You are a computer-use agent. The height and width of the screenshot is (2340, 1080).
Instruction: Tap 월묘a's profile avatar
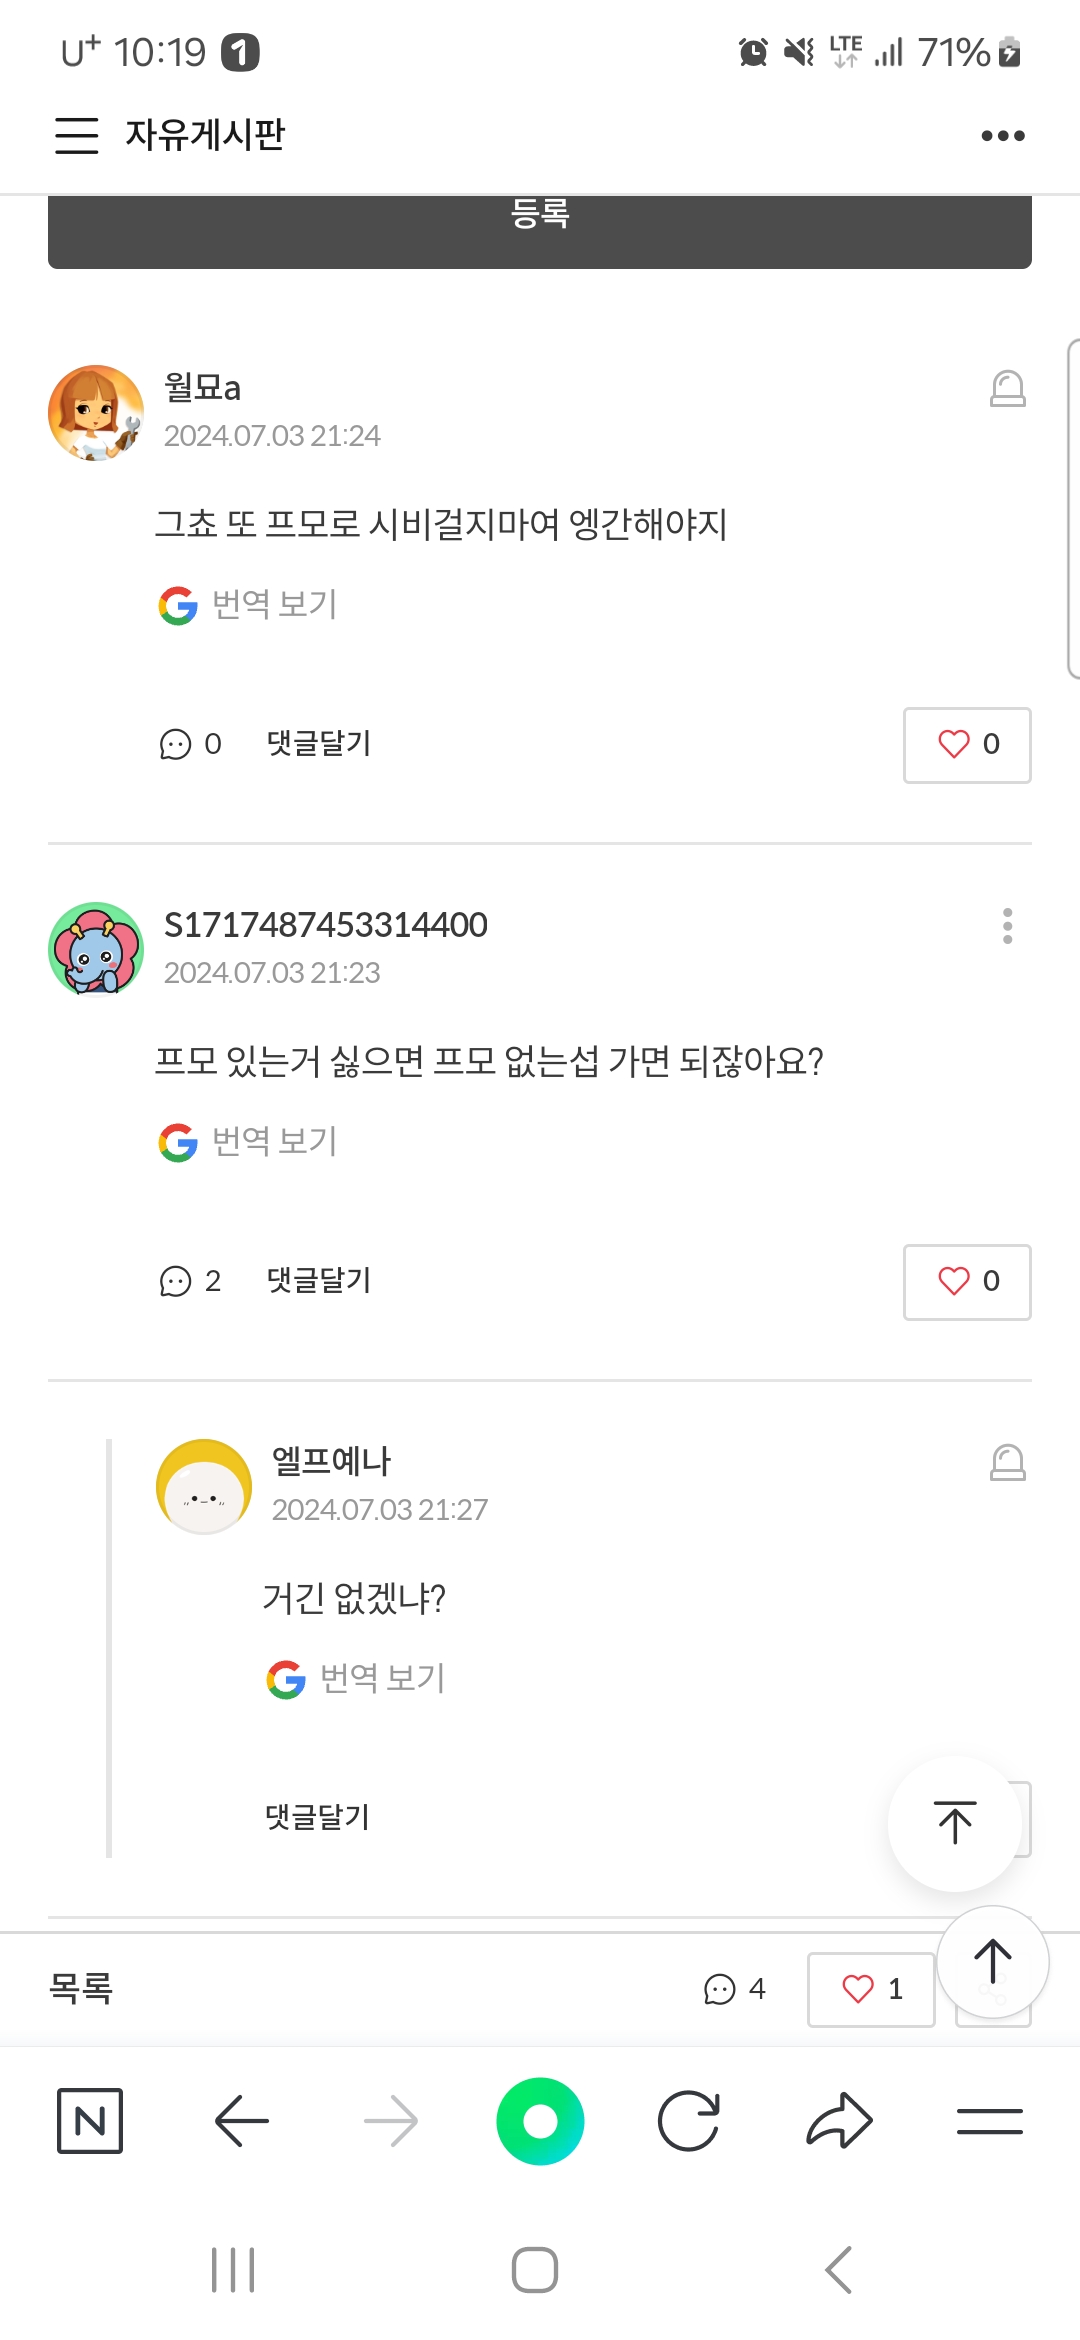pyautogui.click(x=96, y=413)
